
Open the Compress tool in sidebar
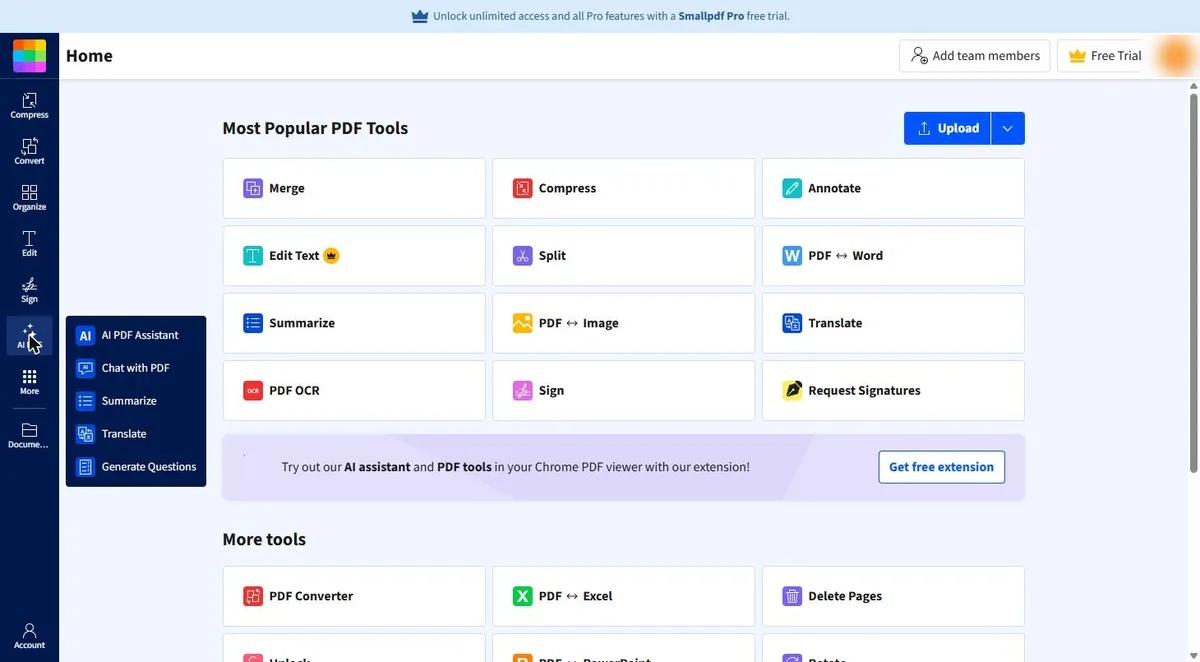29,105
